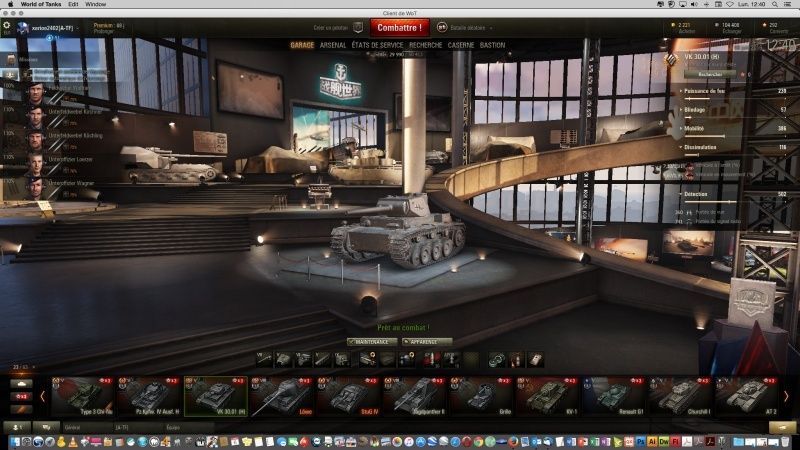800x450 pixels.
Task: Select the Grille tank in carousel
Action: click(481, 396)
